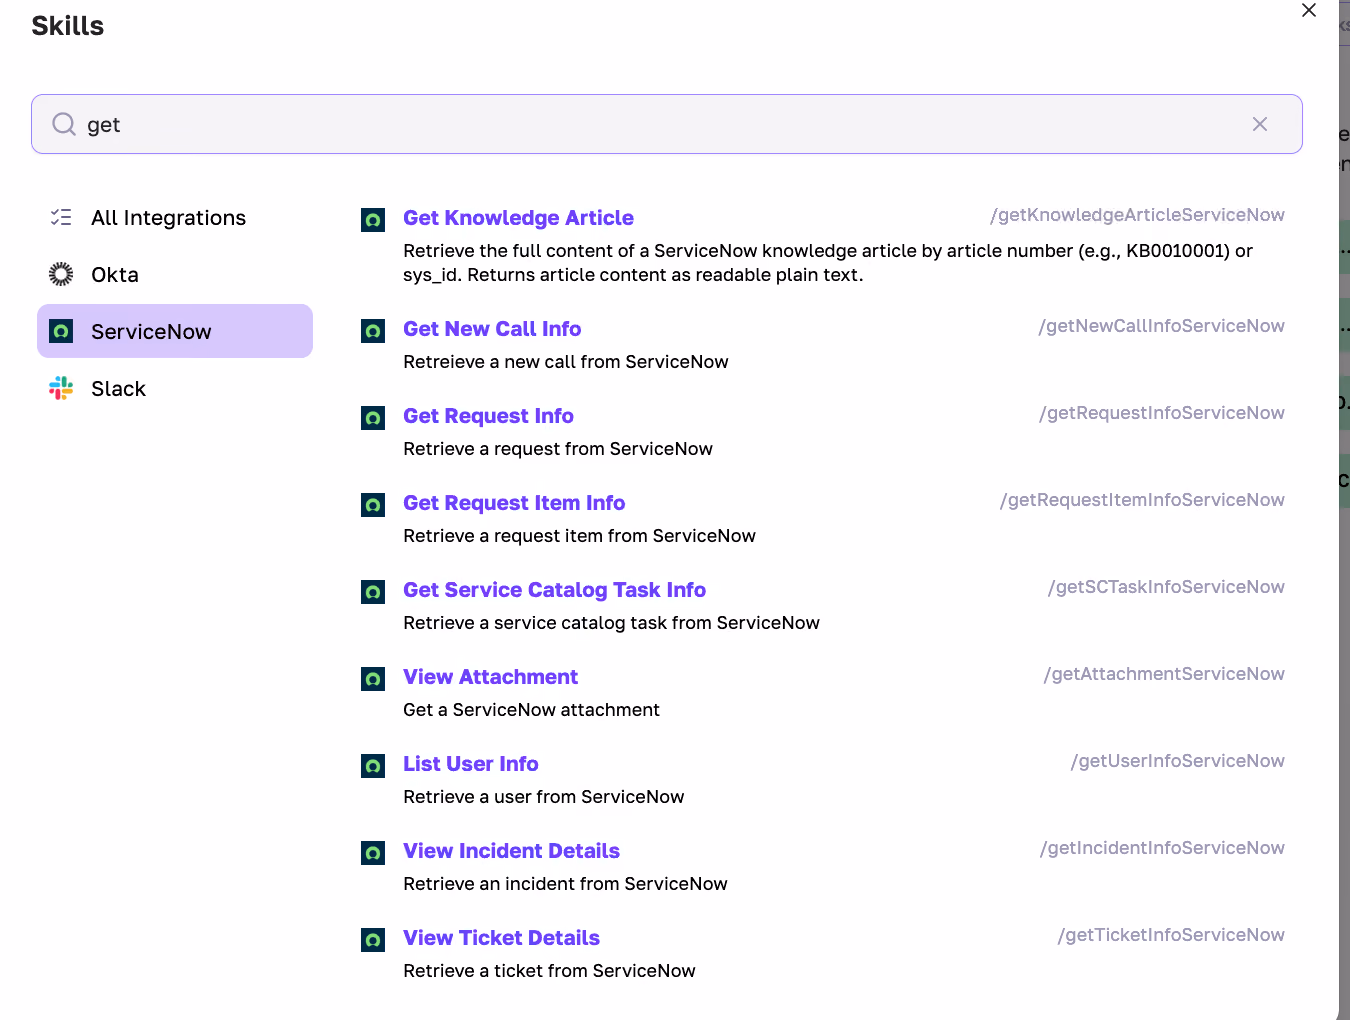Image resolution: width=1350 pixels, height=1020 pixels.
Task: Click ServiceNow icon beside View Incident Details
Action: (x=373, y=853)
